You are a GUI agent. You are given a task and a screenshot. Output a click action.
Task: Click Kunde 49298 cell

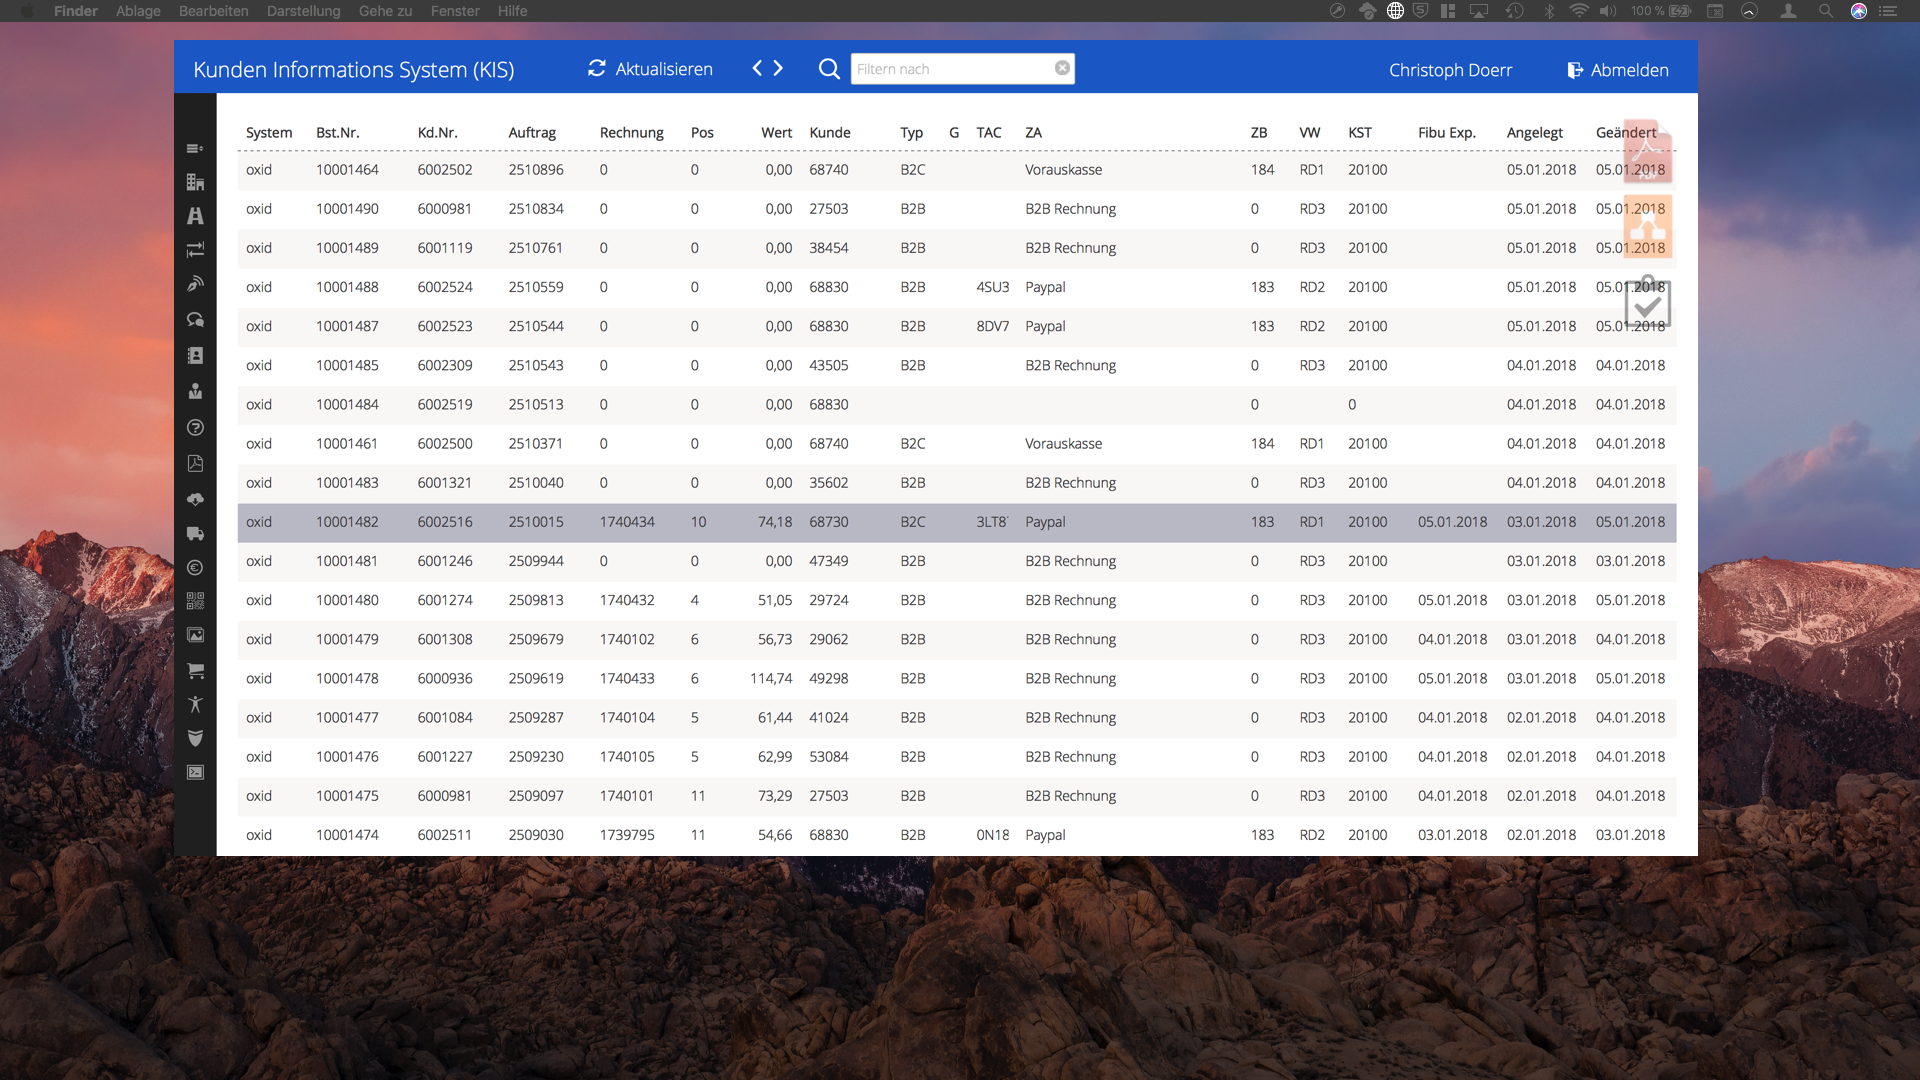(x=828, y=679)
